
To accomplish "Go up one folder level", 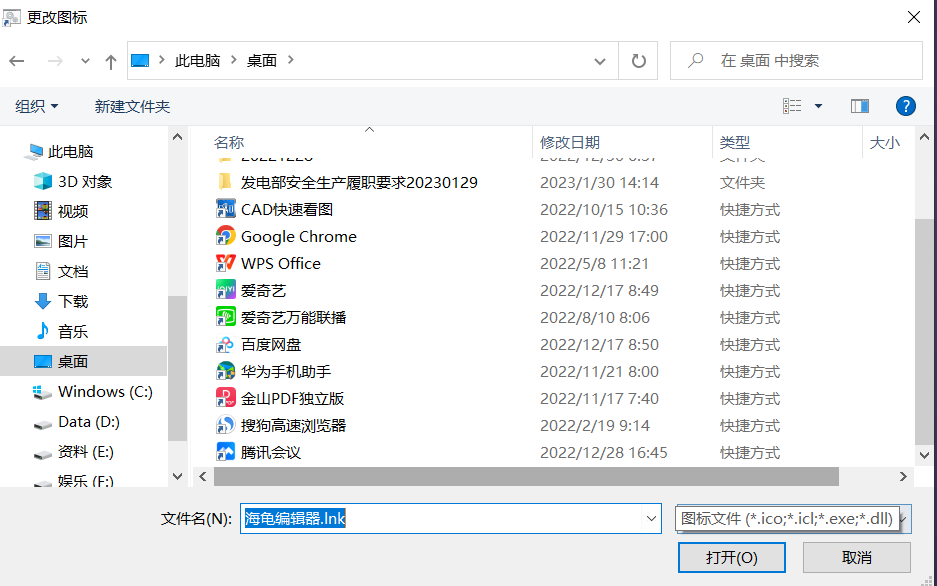I will click(111, 62).
